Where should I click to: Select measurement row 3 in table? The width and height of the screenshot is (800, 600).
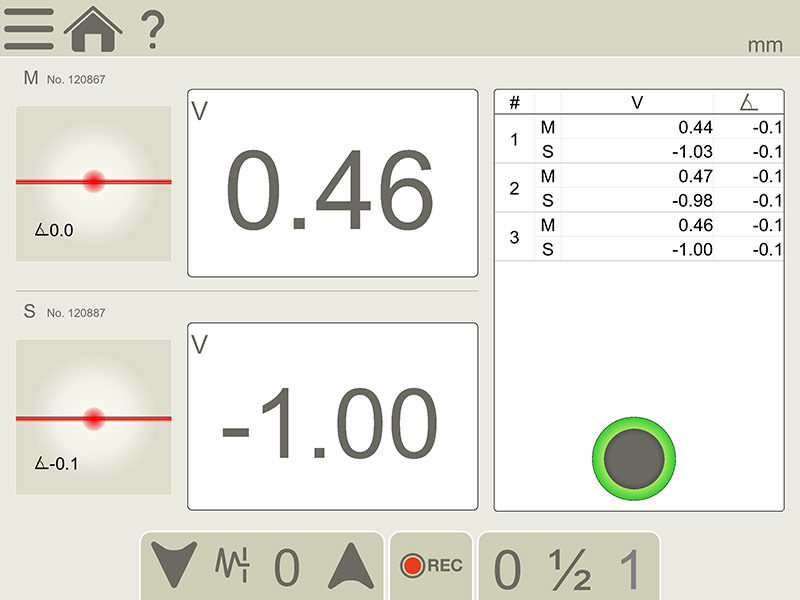(x=515, y=237)
